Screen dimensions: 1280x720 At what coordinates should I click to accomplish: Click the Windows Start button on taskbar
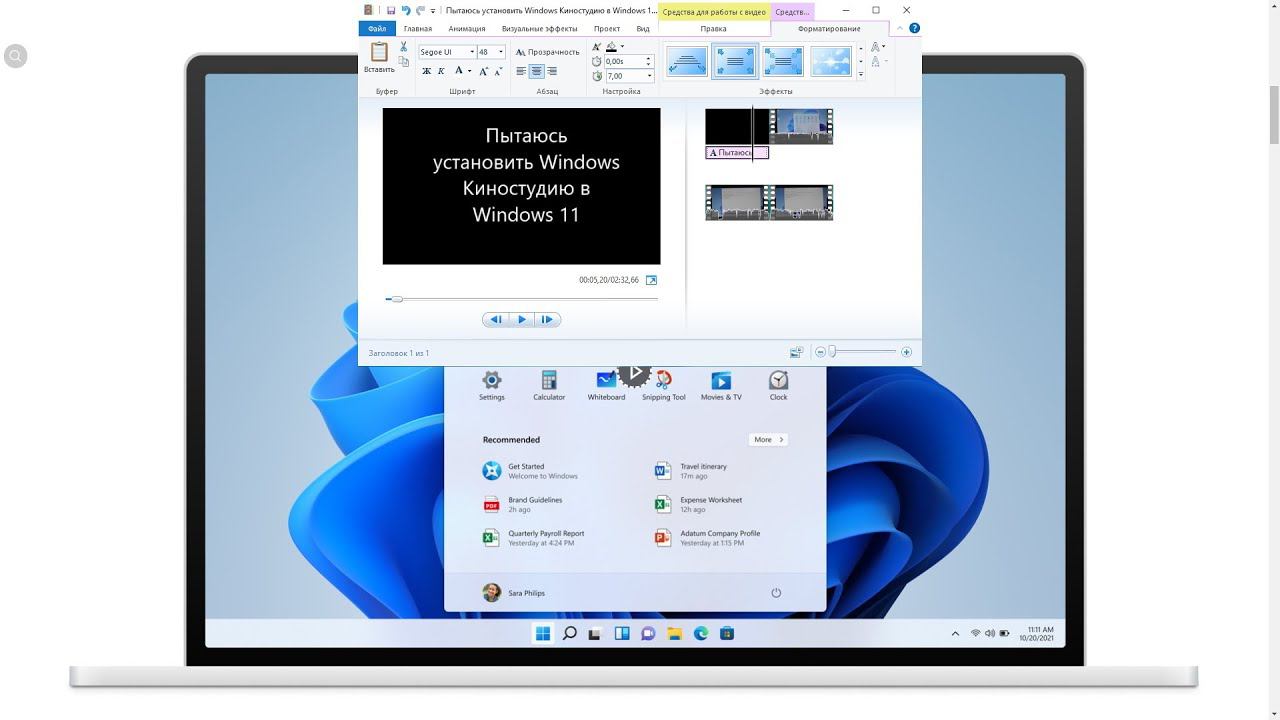click(x=542, y=633)
